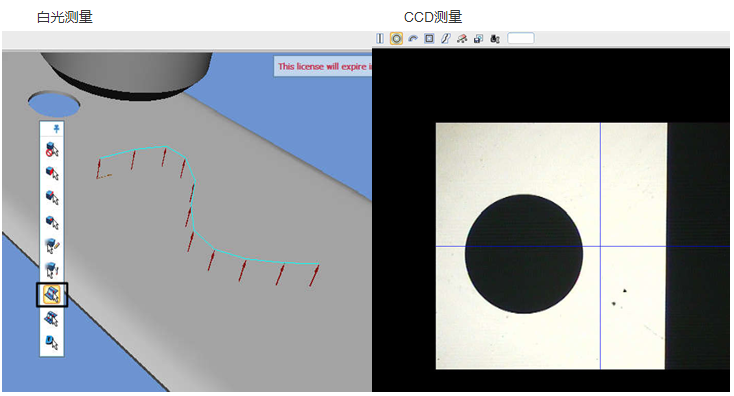The width and height of the screenshot is (734, 396).
Task: Click the eraser clear points tool
Action: [462, 38]
